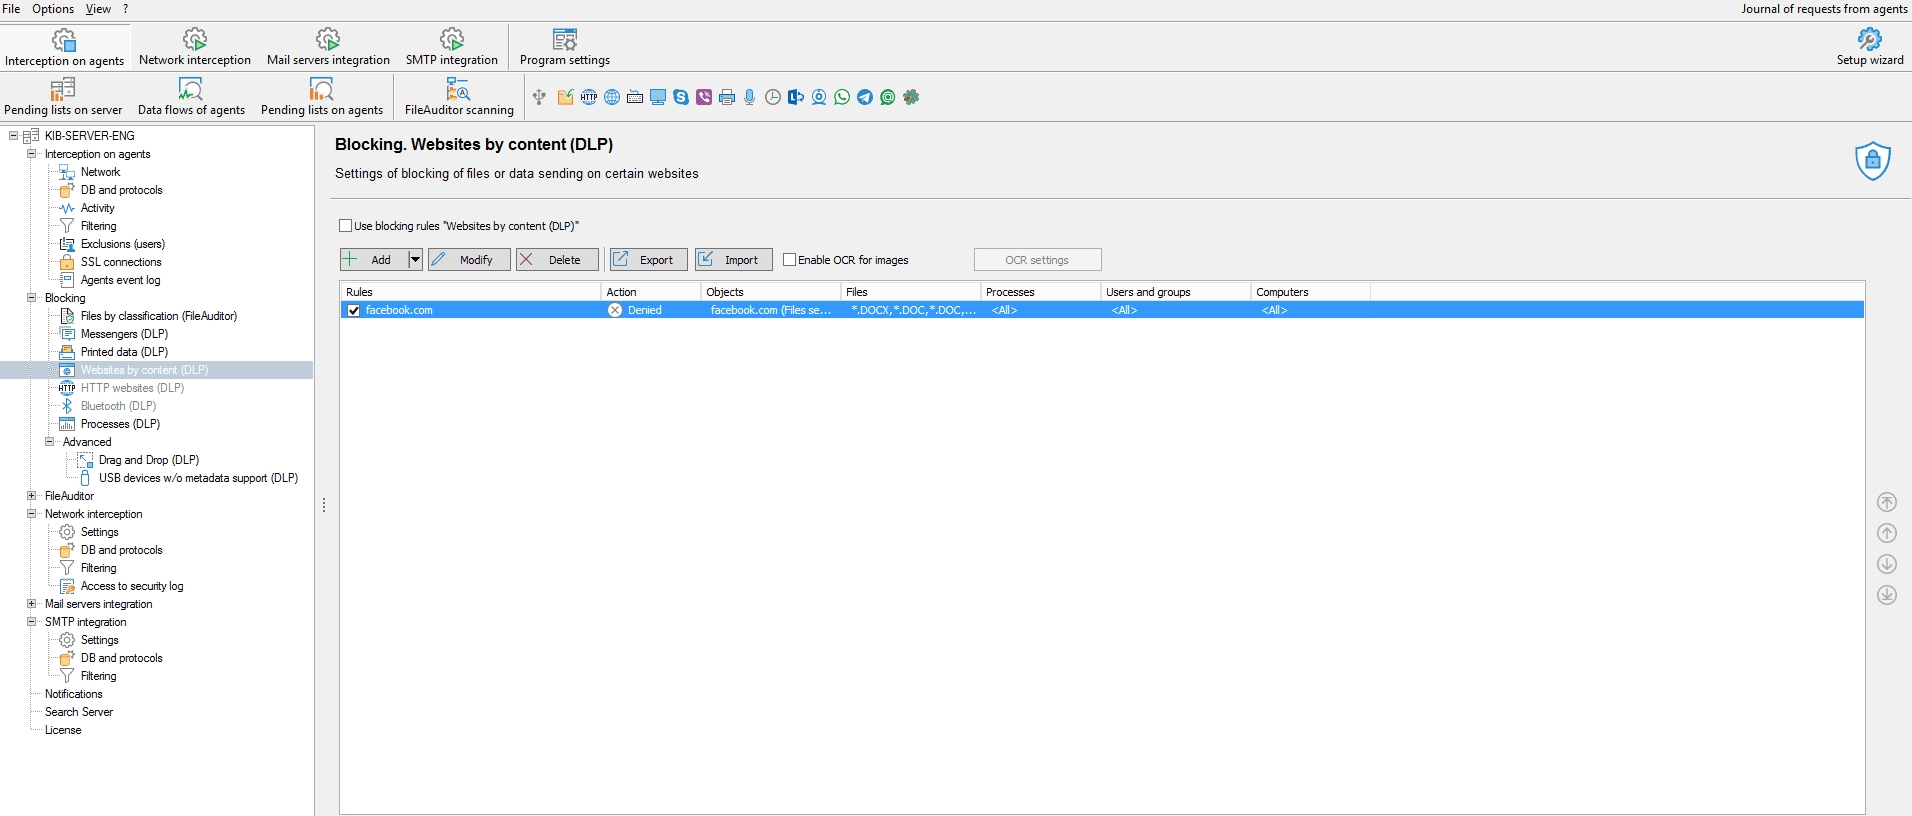Enable 'Use blocking rules Websites by content' checkbox
Image resolution: width=1912 pixels, height=816 pixels.
[345, 226]
